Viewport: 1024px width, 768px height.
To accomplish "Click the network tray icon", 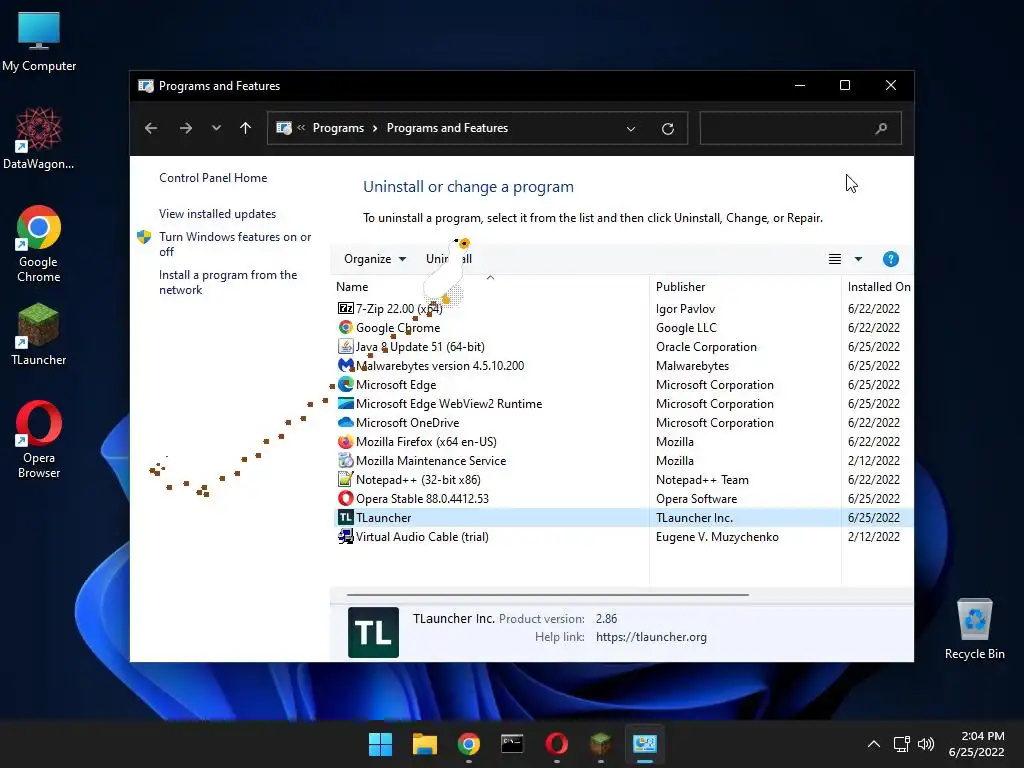I will [902, 744].
